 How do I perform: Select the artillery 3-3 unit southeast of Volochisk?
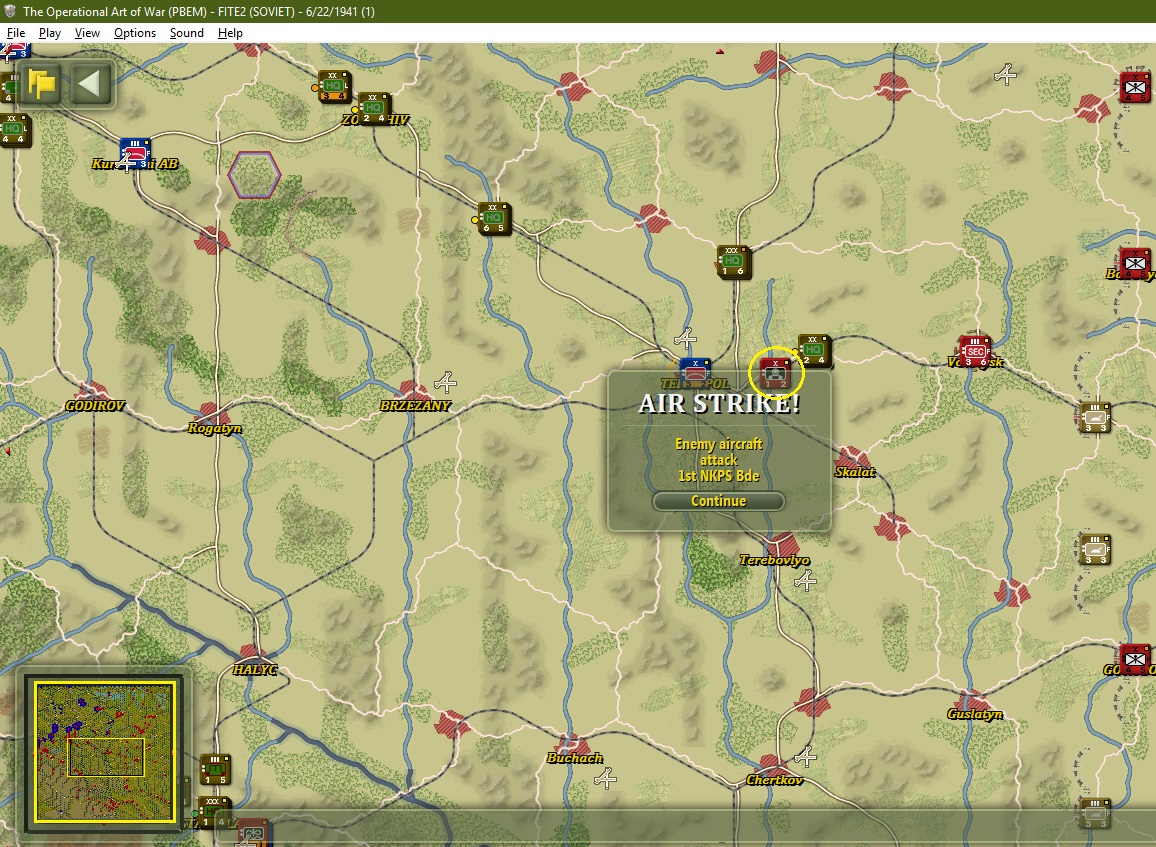(x=1095, y=417)
